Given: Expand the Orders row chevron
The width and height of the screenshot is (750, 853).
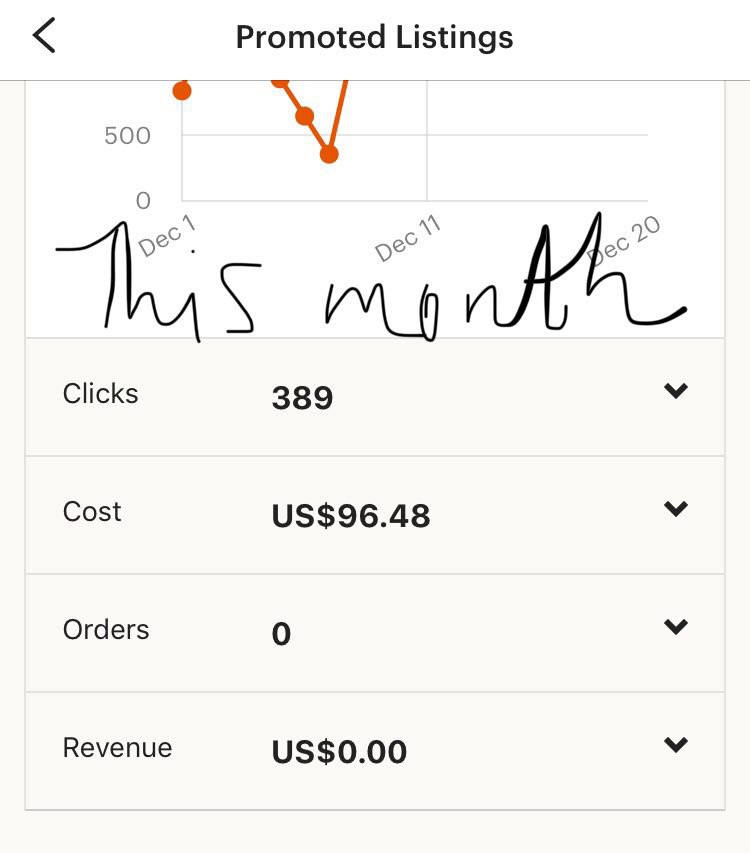Looking at the screenshot, I should point(675,627).
